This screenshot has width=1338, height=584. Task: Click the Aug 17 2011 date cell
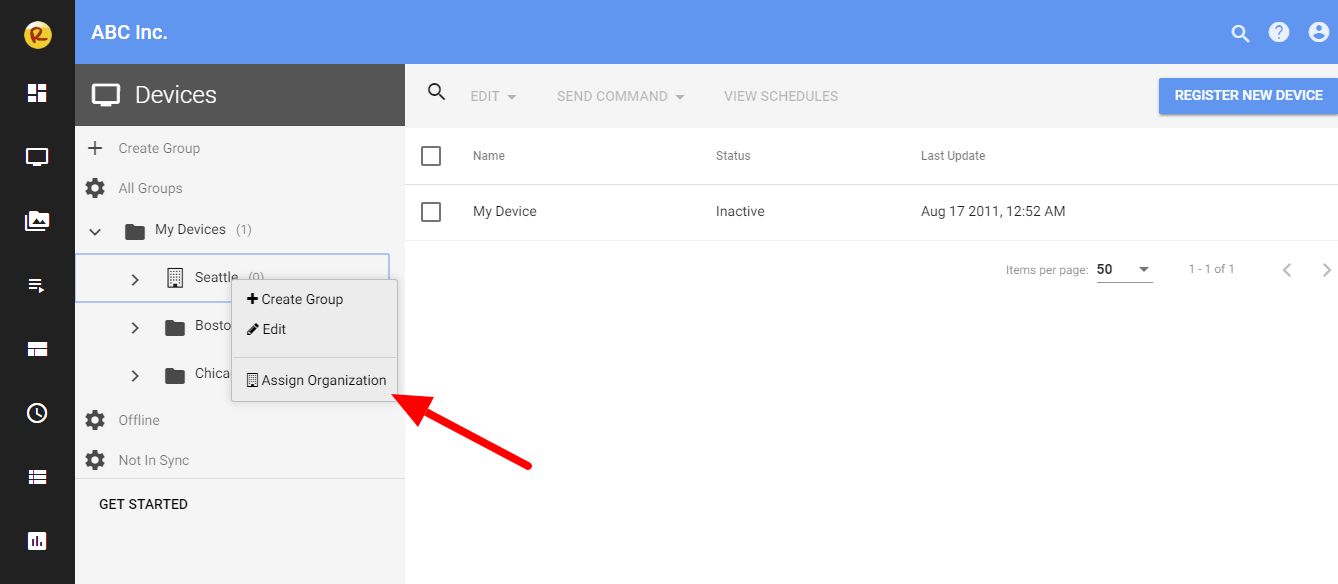(993, 212)
